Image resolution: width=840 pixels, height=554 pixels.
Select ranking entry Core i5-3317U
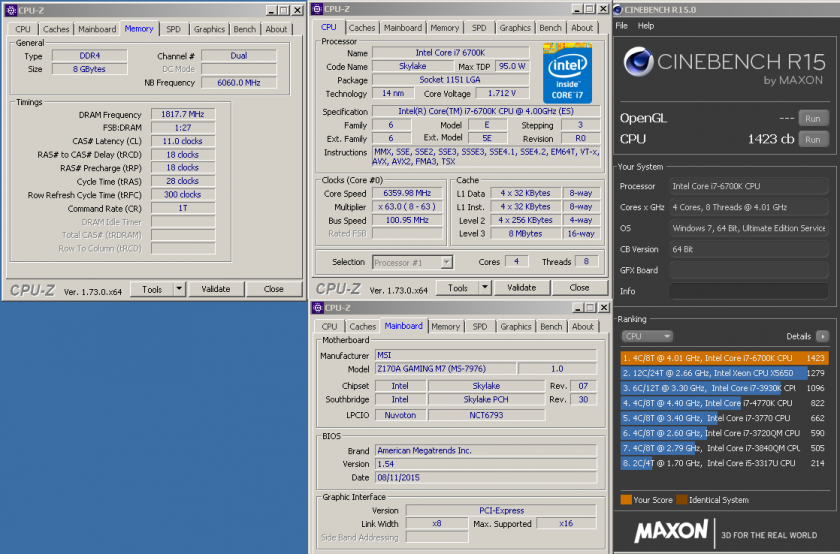724,463
